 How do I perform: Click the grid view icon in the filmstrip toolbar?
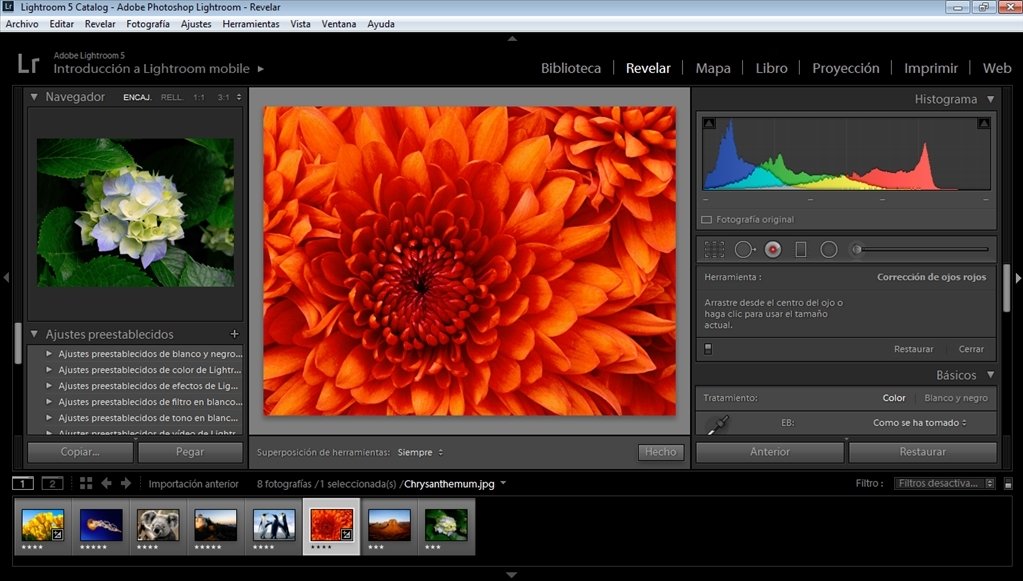coord(86,483)
